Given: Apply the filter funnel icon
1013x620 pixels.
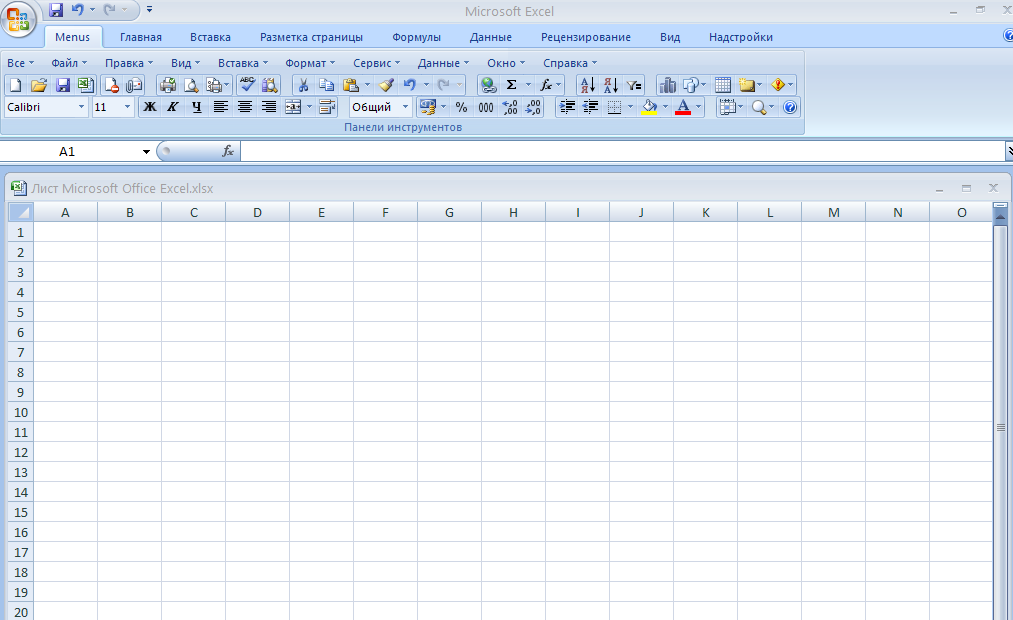Looking at the screenshot, I should click(634, 85).
